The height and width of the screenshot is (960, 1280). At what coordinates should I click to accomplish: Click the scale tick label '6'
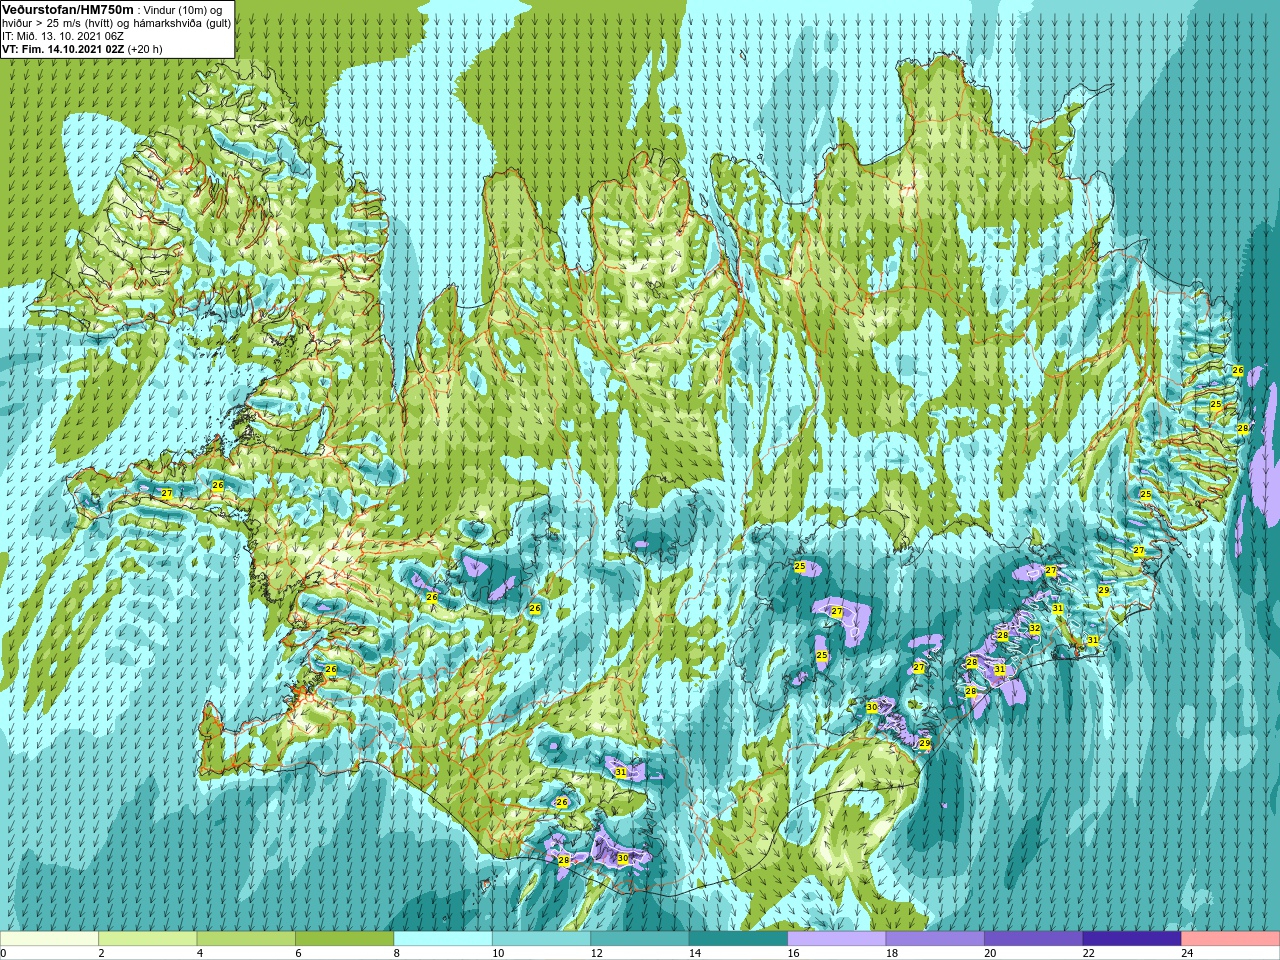pyautogui.click(x=298, y=953)
